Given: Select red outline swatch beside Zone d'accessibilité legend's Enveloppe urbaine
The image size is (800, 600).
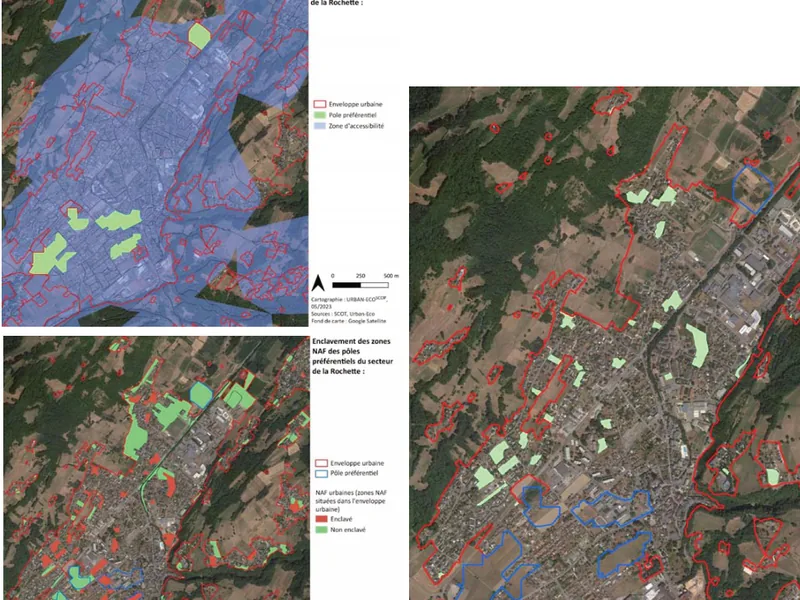Looking at the screenshot, I should tap(319, 104).
